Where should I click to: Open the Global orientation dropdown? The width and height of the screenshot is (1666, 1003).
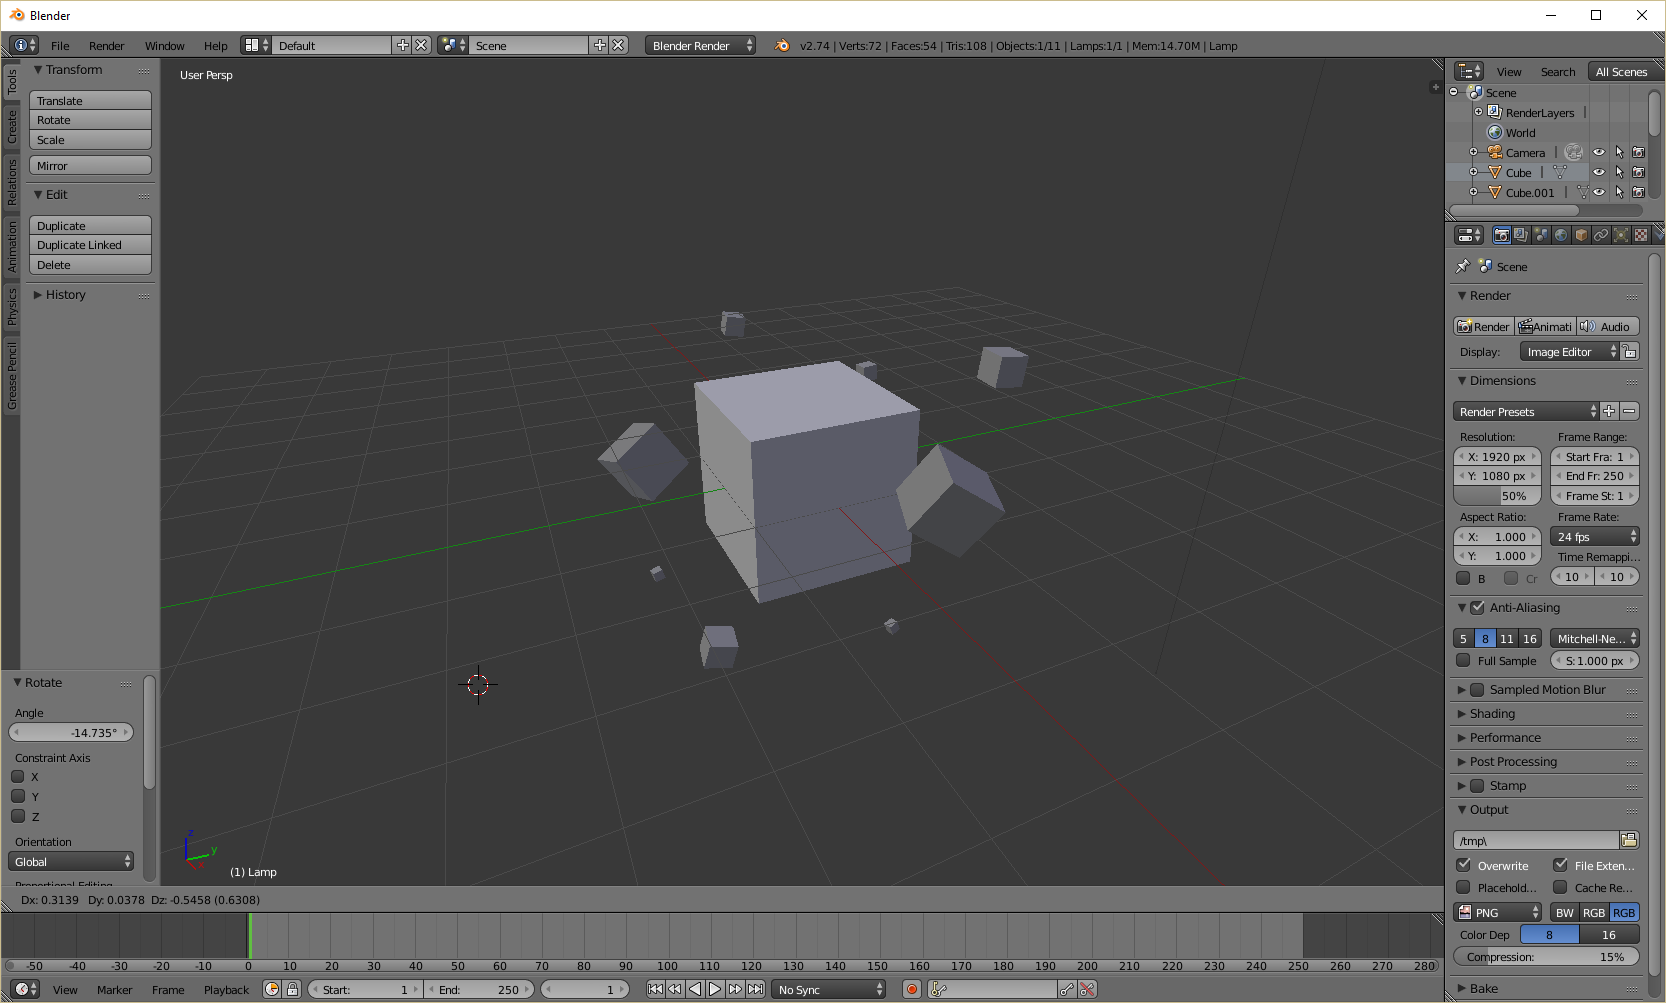click(71, 862)
